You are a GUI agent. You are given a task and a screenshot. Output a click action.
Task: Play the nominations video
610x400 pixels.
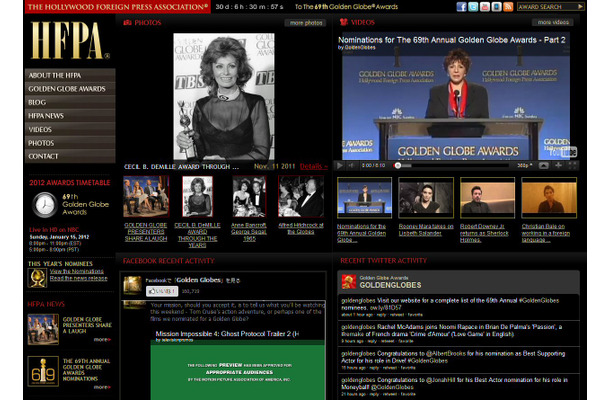click(340, 166)
